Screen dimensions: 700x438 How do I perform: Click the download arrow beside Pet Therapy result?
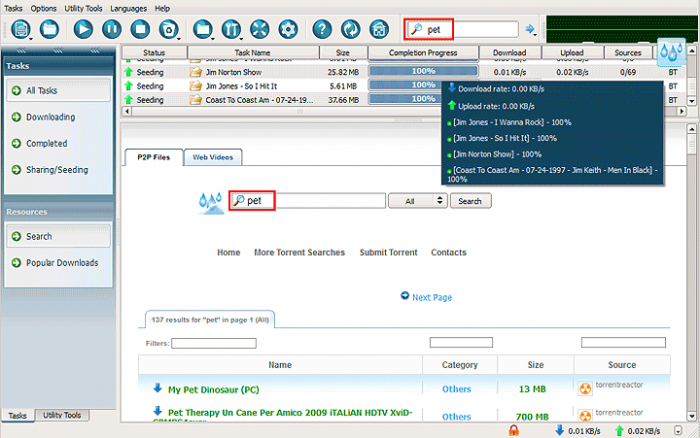(157, 411)
